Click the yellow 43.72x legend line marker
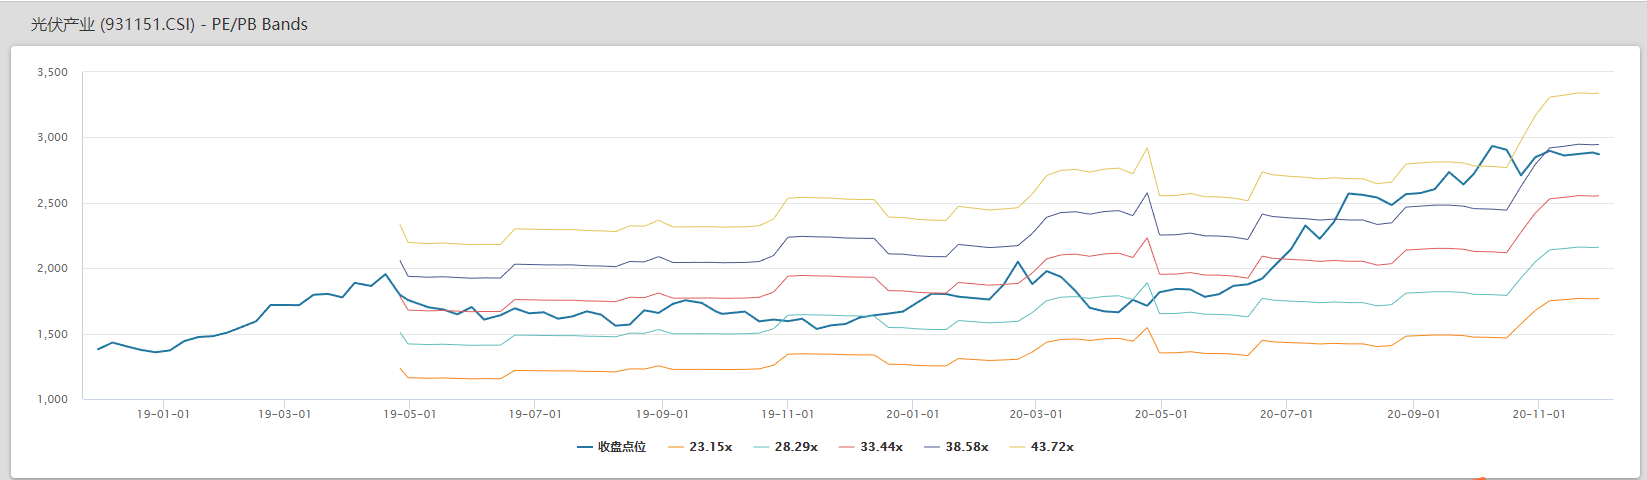The image size is (1647, 480). tap(1018, 447)
